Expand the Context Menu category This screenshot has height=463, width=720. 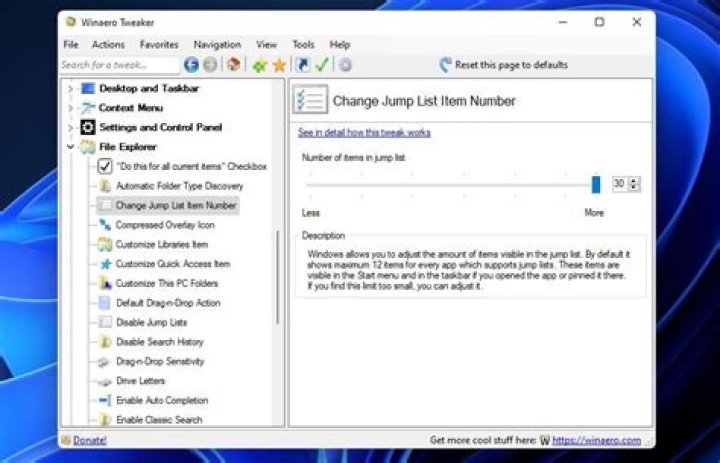(x=70, y=108)
